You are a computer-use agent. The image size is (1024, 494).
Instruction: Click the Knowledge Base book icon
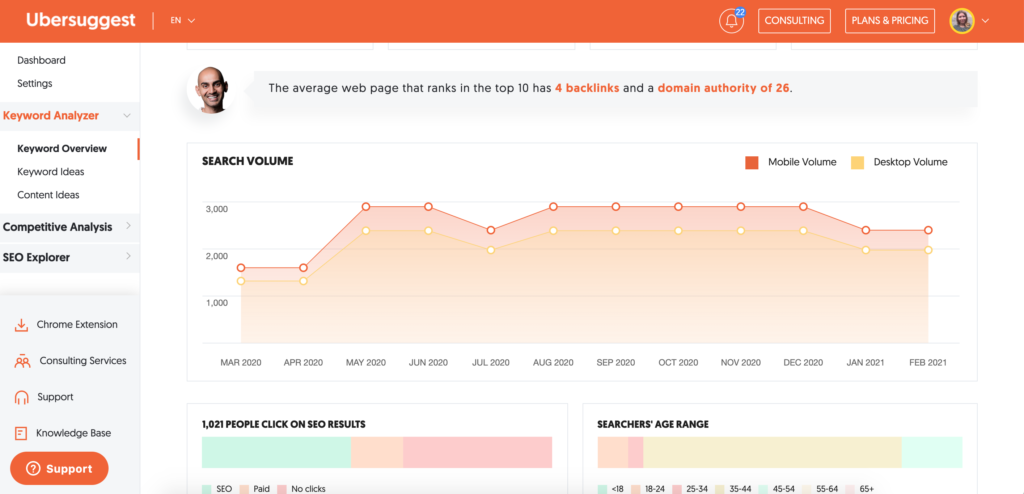click(x=21, y=433)
